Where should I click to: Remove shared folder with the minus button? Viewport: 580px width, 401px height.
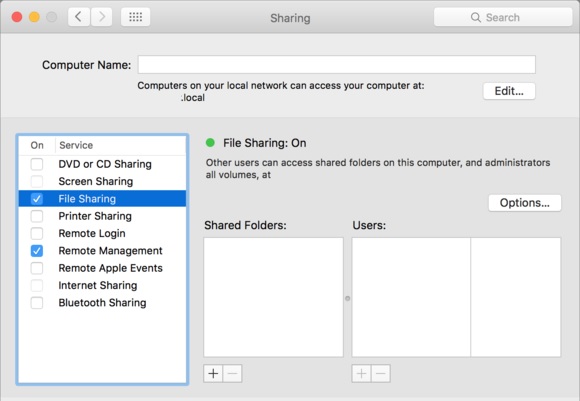233,374
